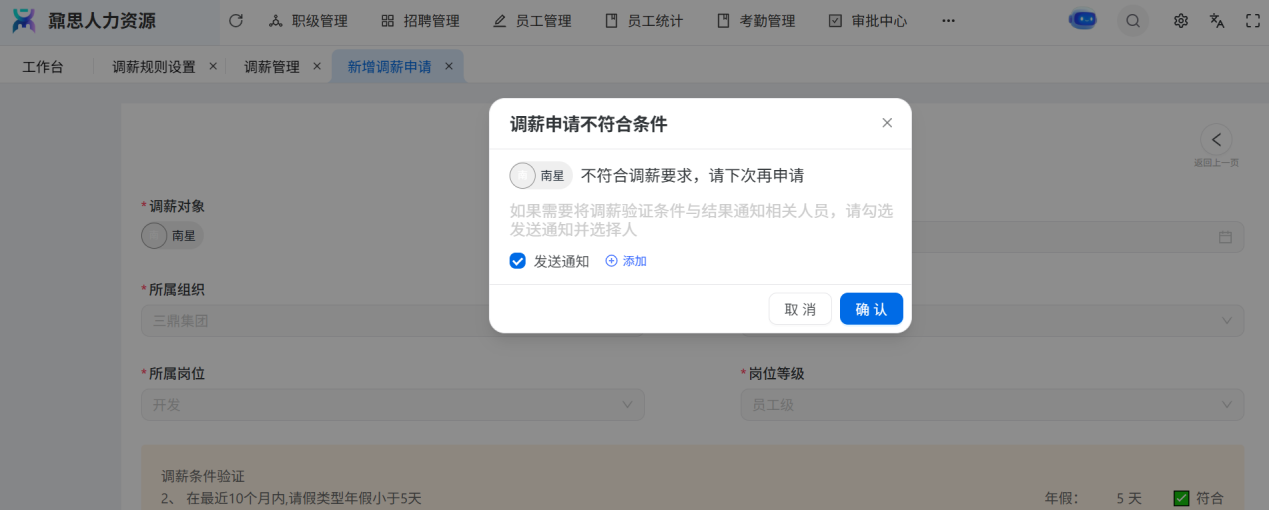Toggle fullscreen mode icon

(1252, 21)
